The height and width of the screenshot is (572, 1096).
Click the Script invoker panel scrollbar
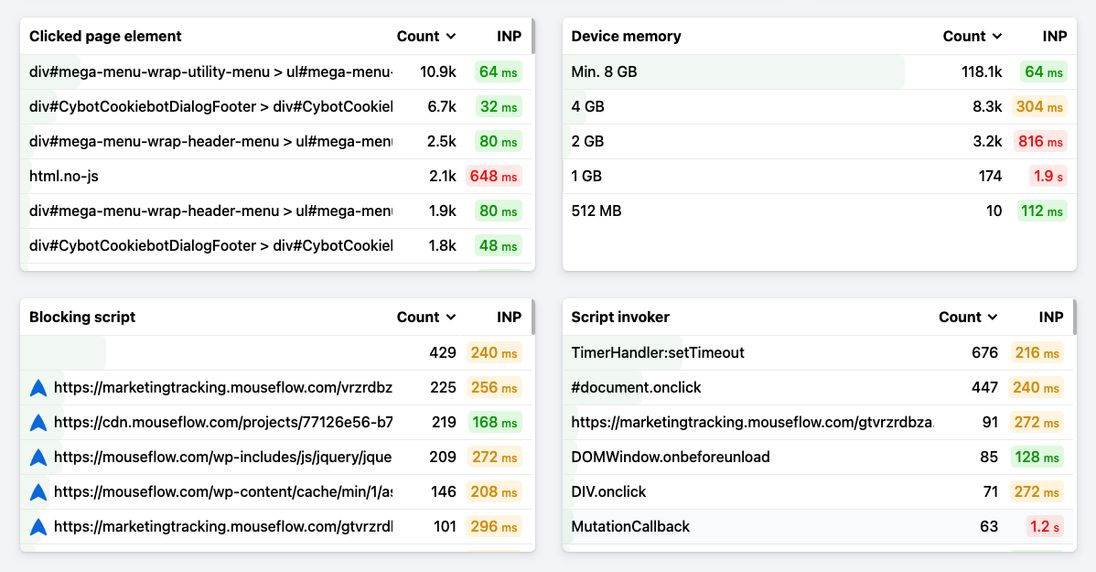click(x=1075, y=318)
